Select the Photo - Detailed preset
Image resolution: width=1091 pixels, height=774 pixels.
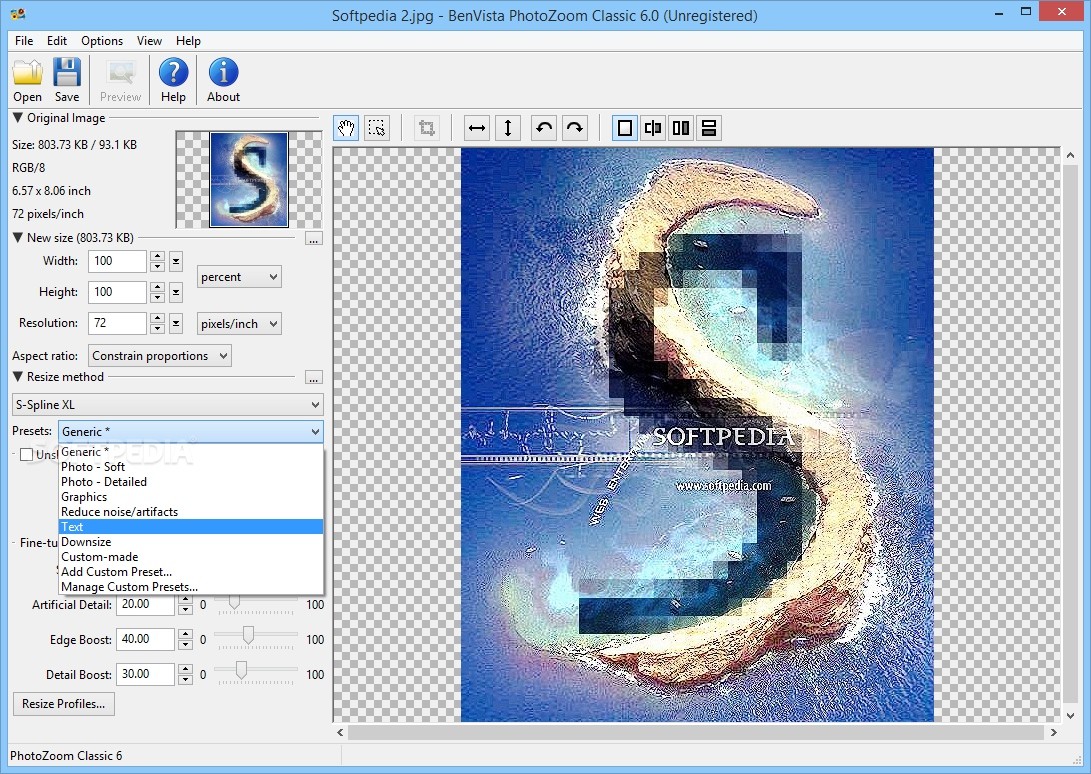pos(191,482)
